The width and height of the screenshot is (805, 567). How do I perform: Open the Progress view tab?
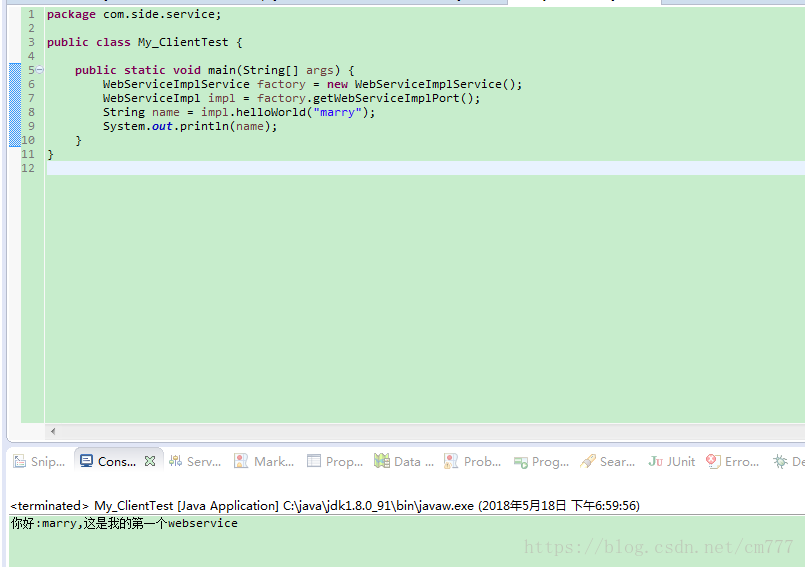click(542, 461)
